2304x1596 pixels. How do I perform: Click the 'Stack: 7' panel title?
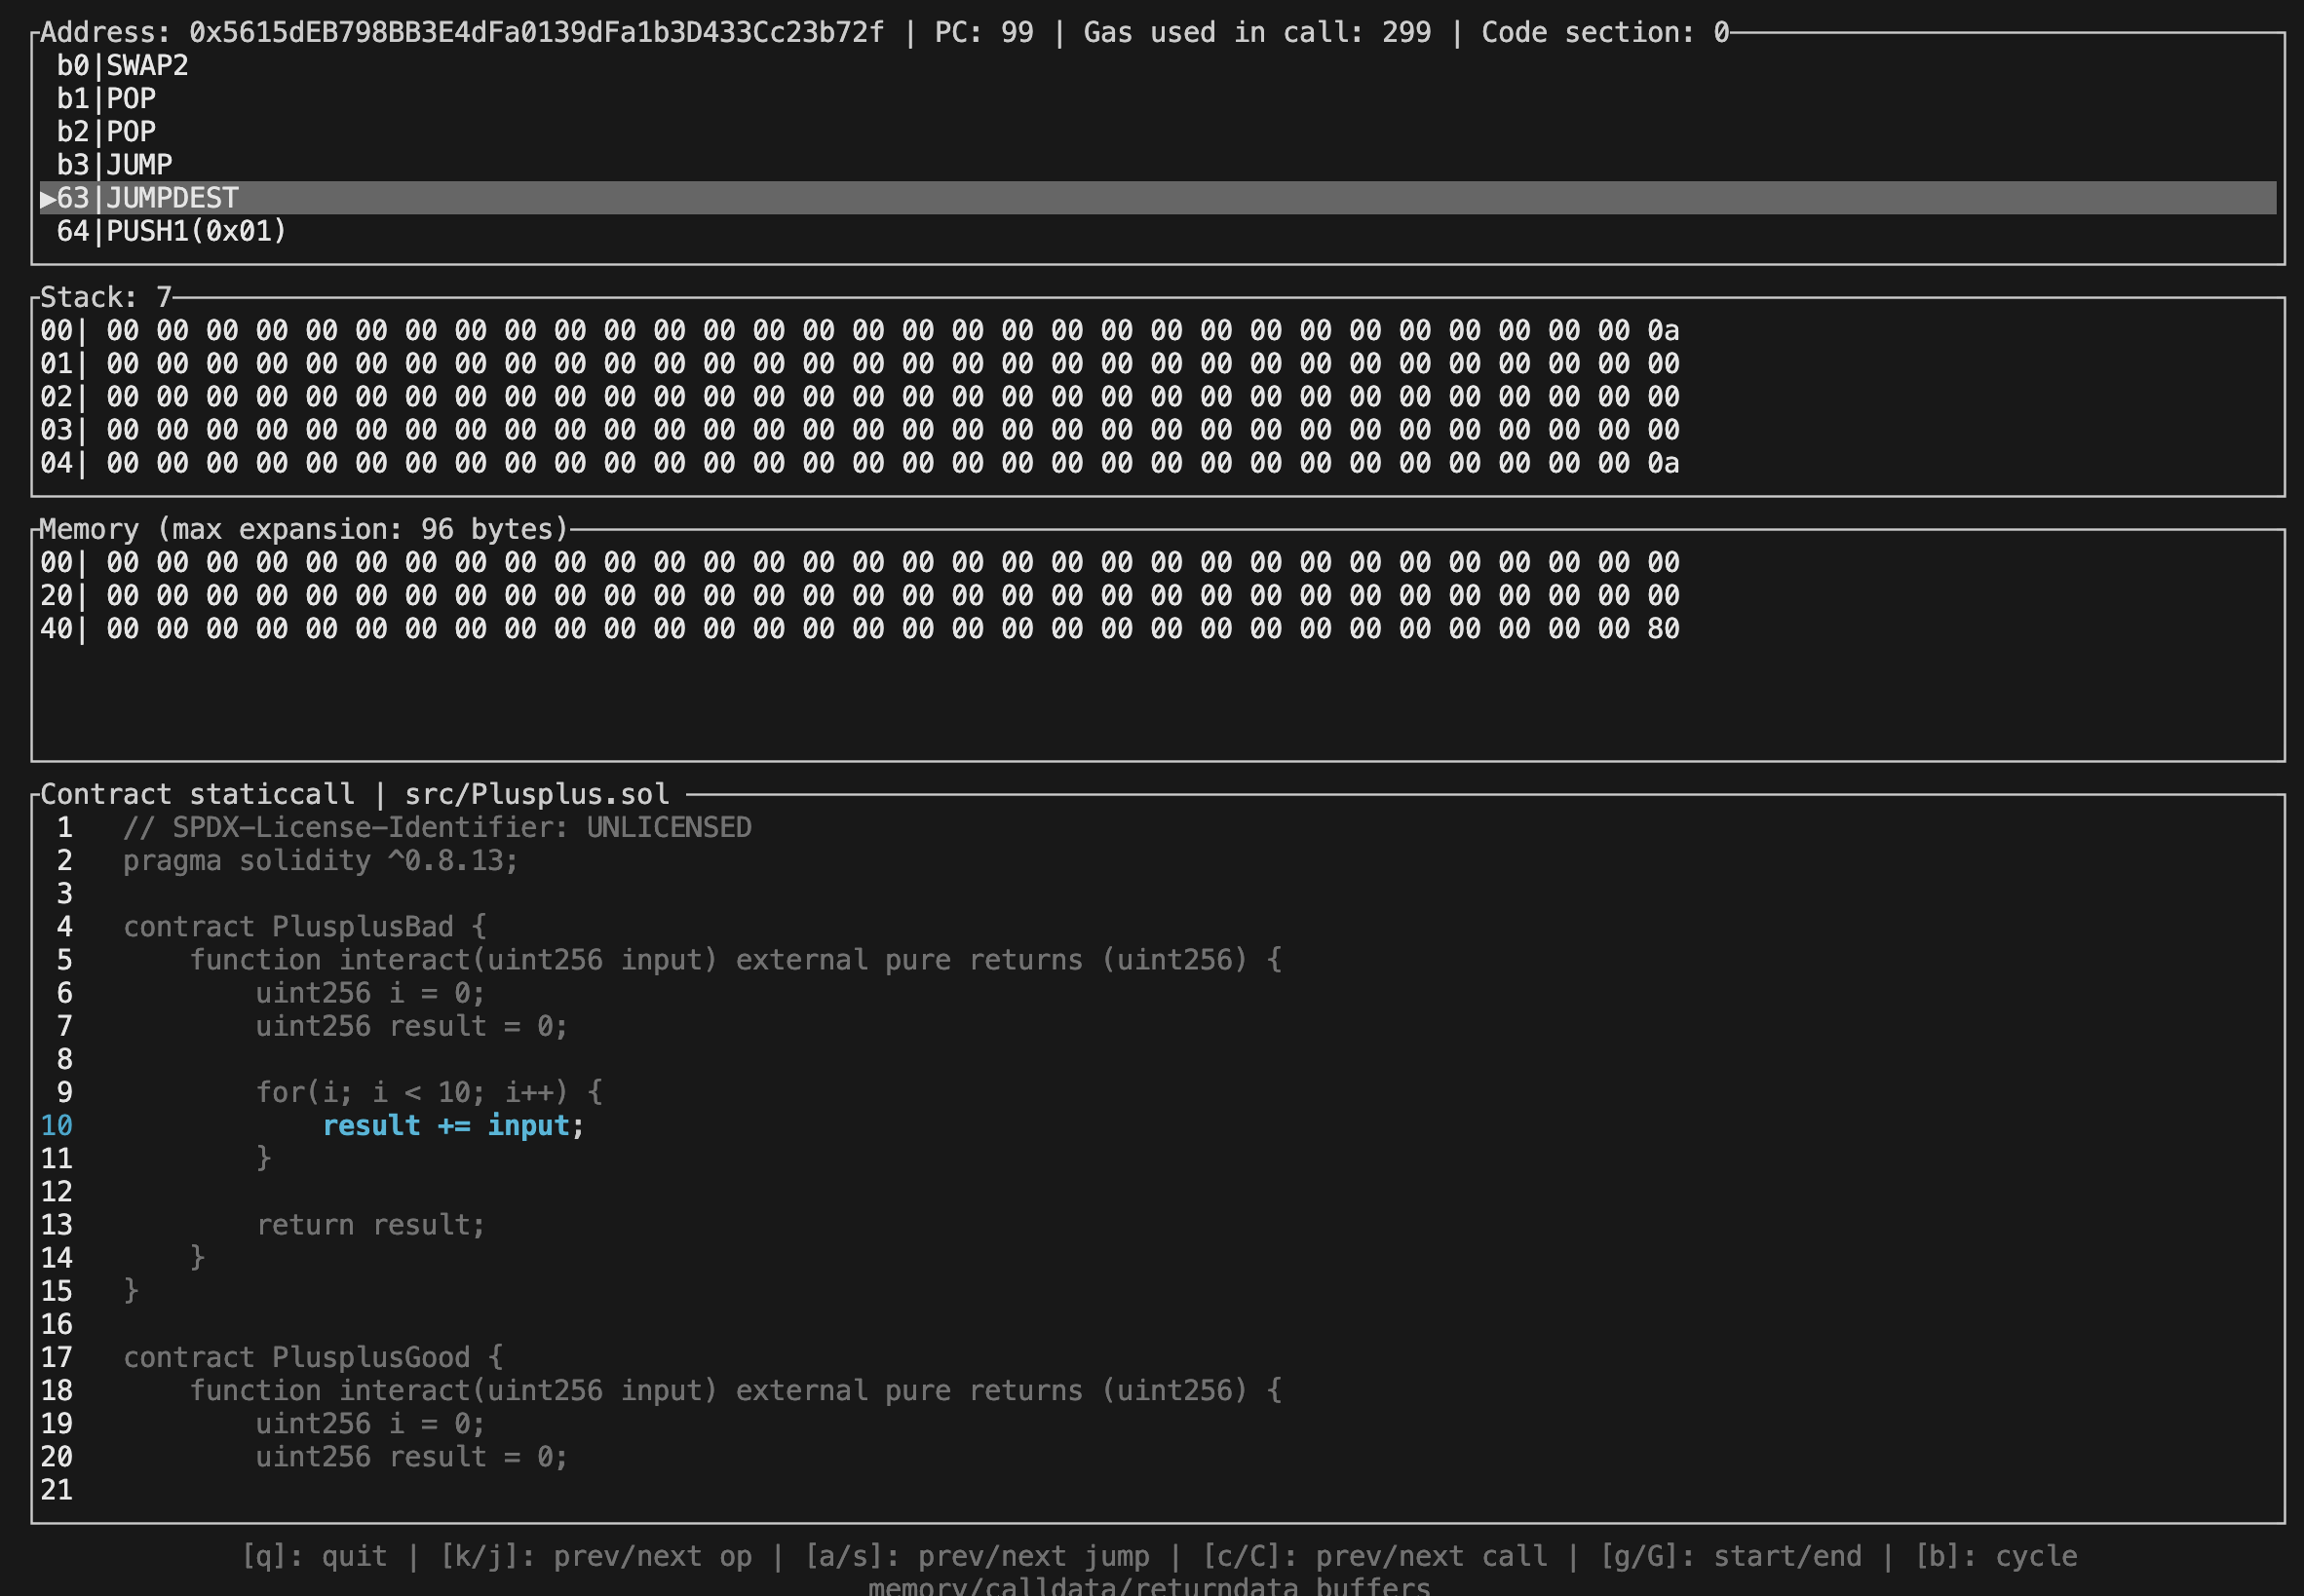[106, 297]
